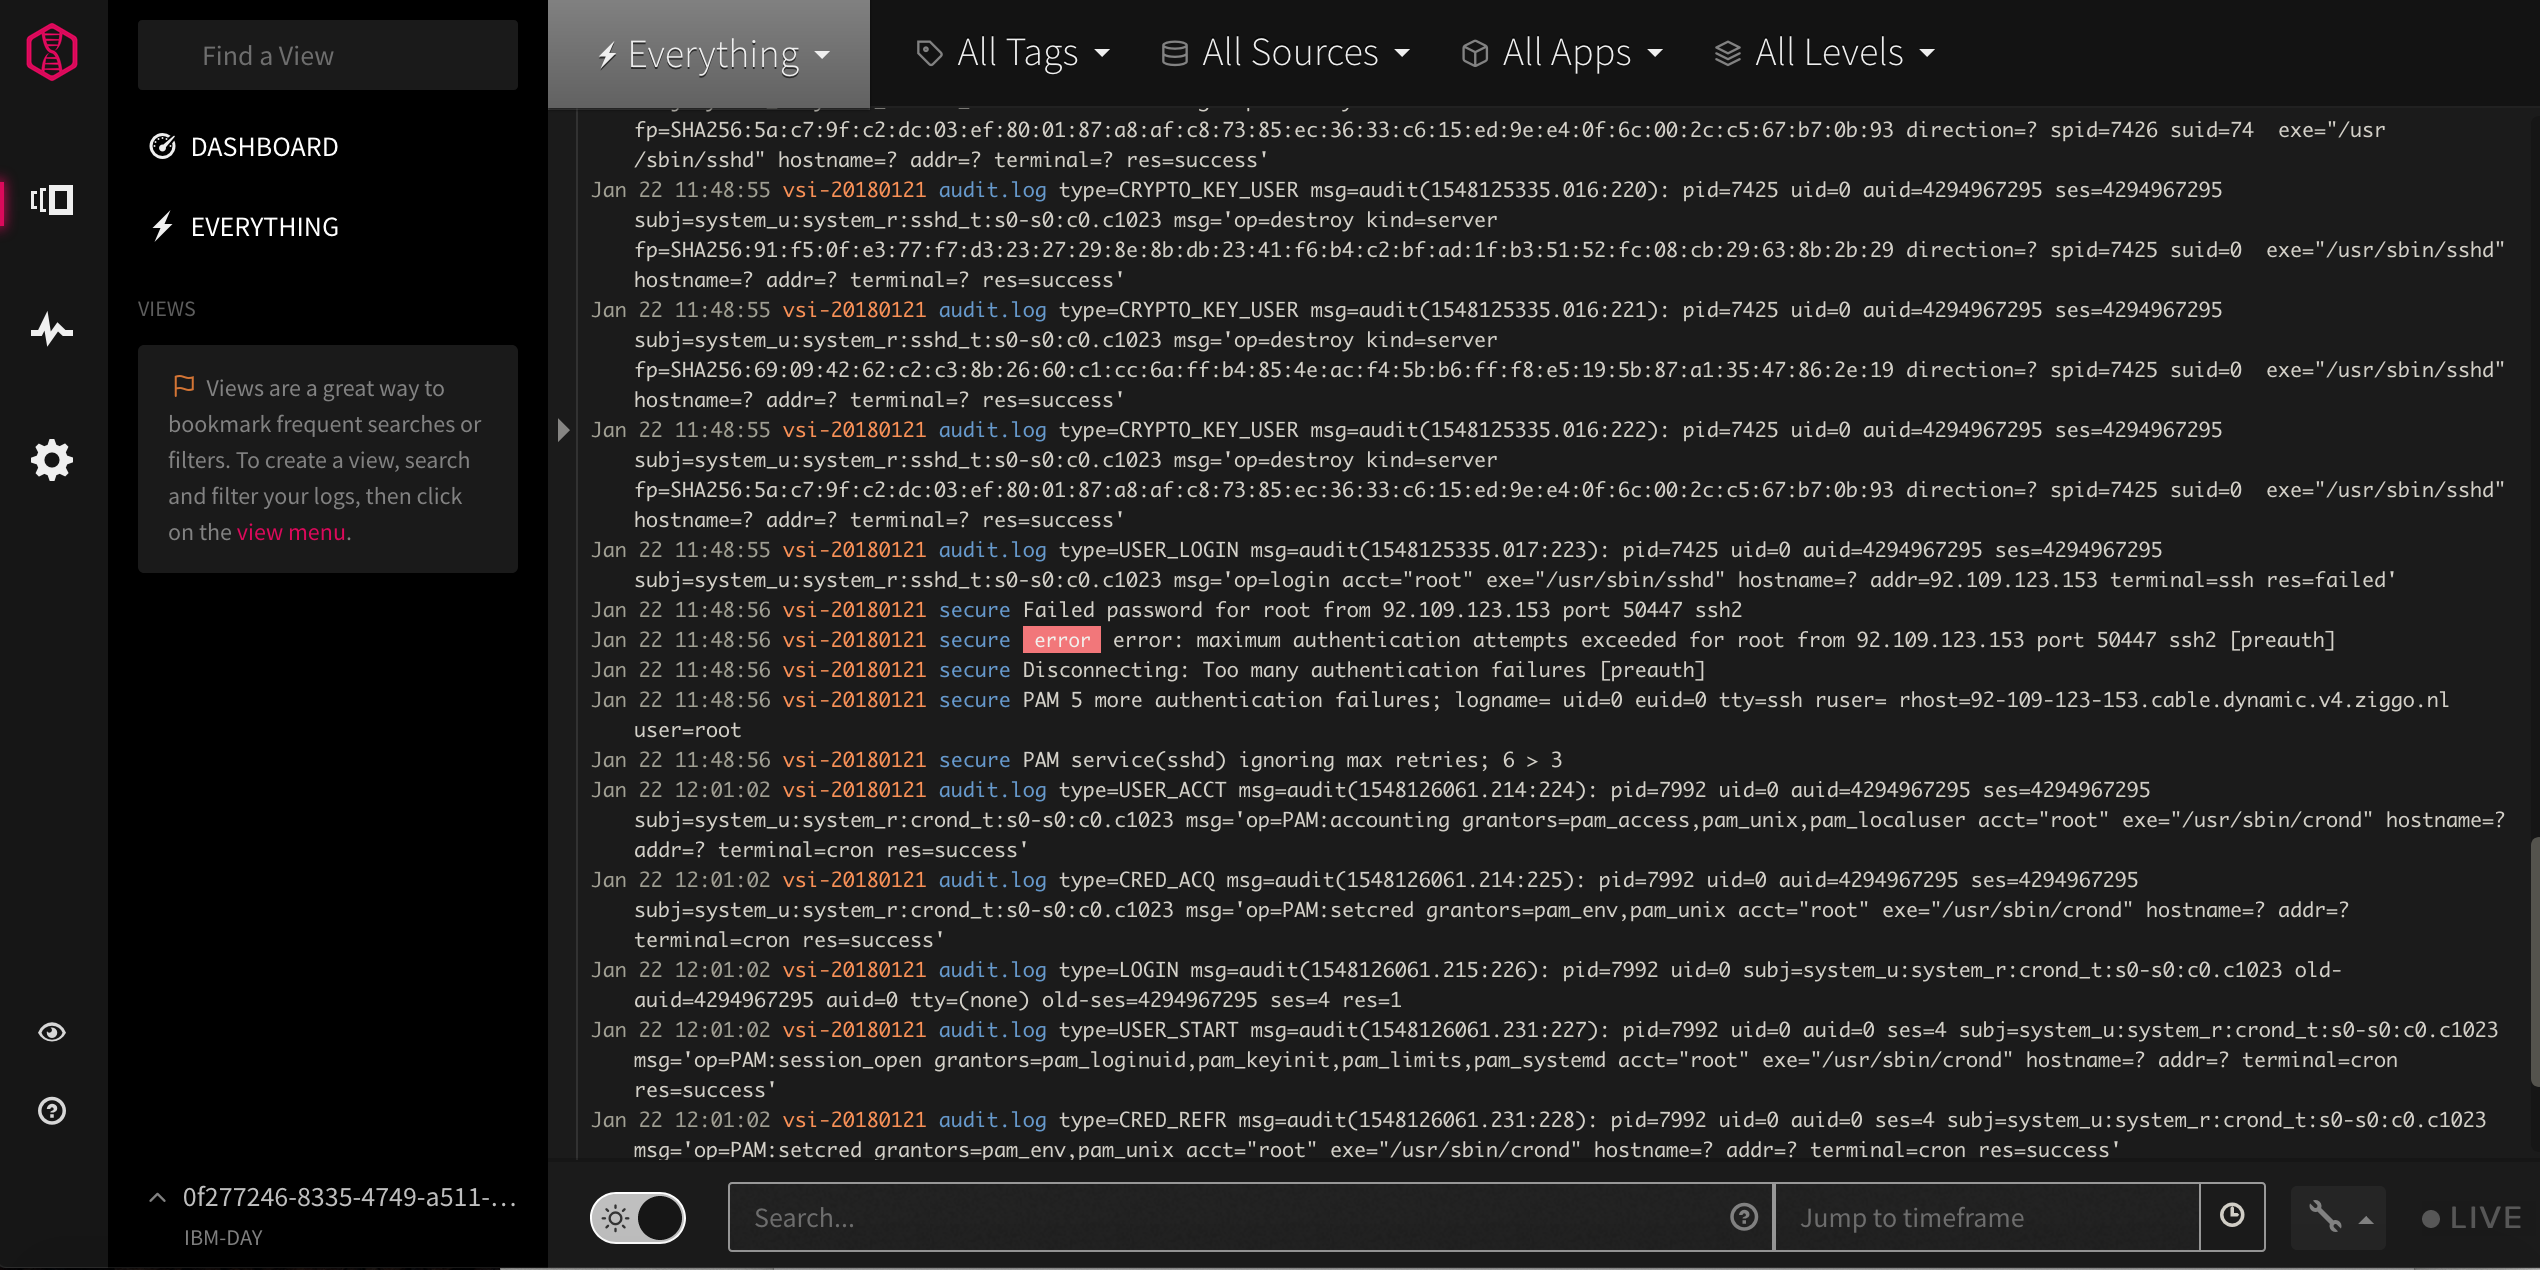Image resolution: width=2540 pixels, height=1270 pixels.
Task: Expand the log line disclosure triangle
Action: click(564, 430)
